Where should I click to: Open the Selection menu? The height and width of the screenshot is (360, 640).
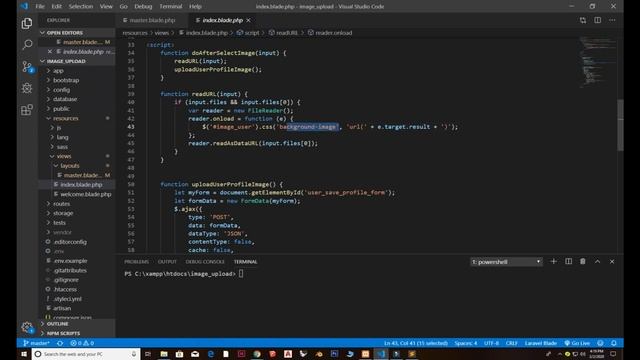[x=80, y=6]
